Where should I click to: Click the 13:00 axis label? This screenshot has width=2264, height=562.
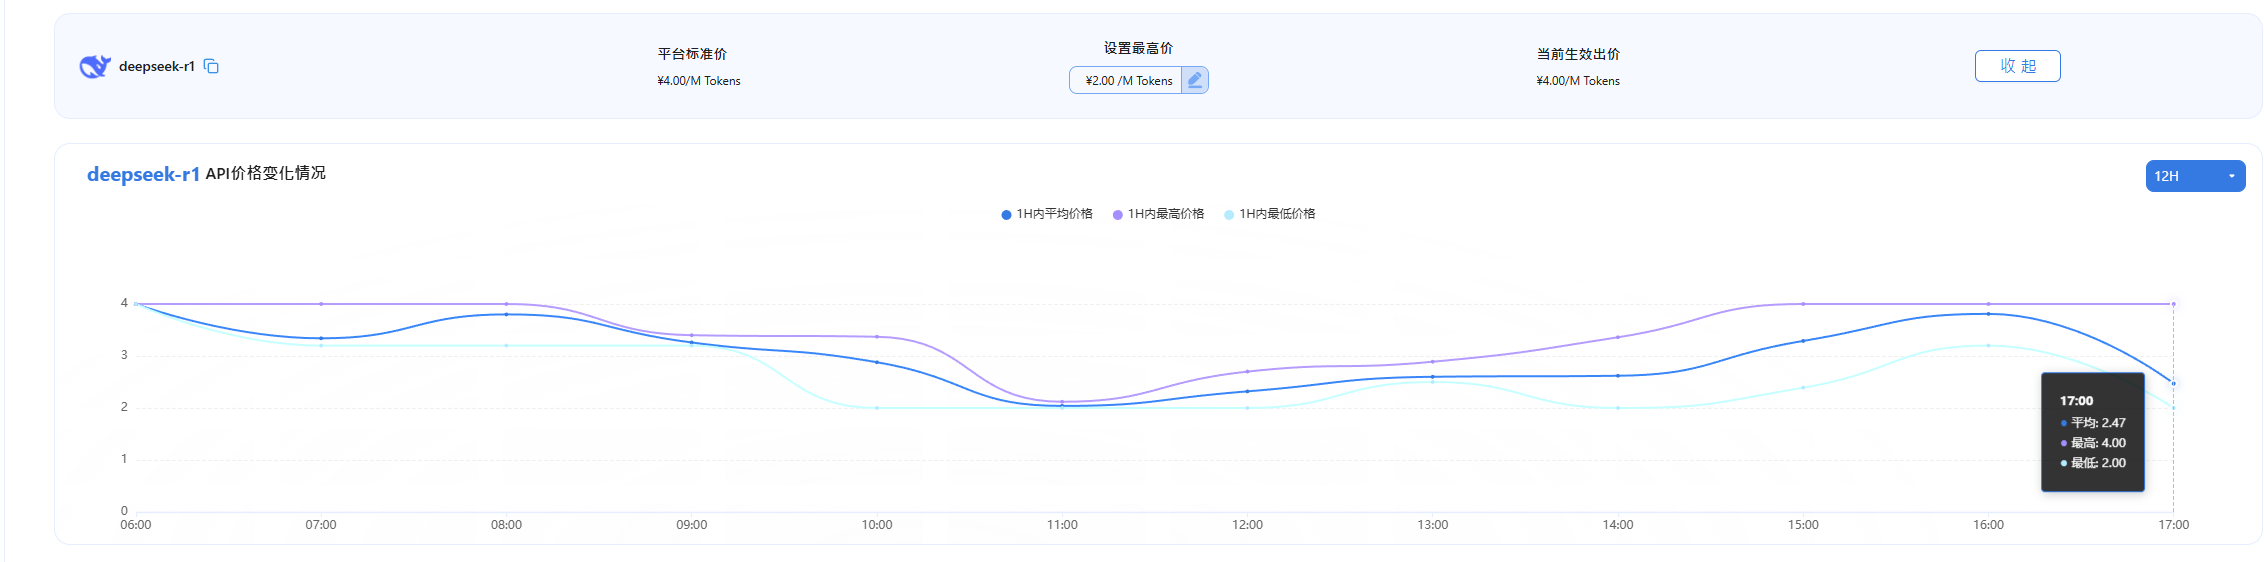point(1433,525)
